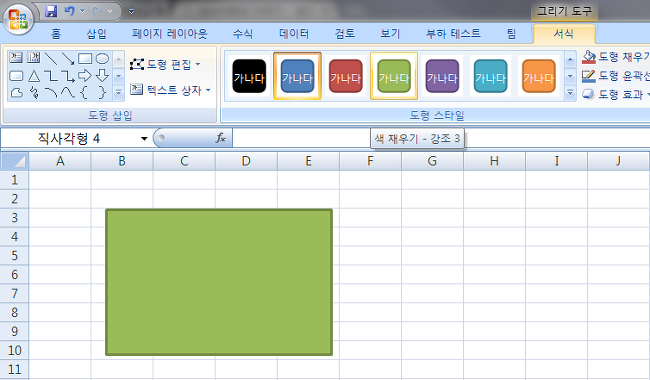Open the 텍스트 상자 dropdown
Viewport: 650px width, 380px height.
pos(170,90)
